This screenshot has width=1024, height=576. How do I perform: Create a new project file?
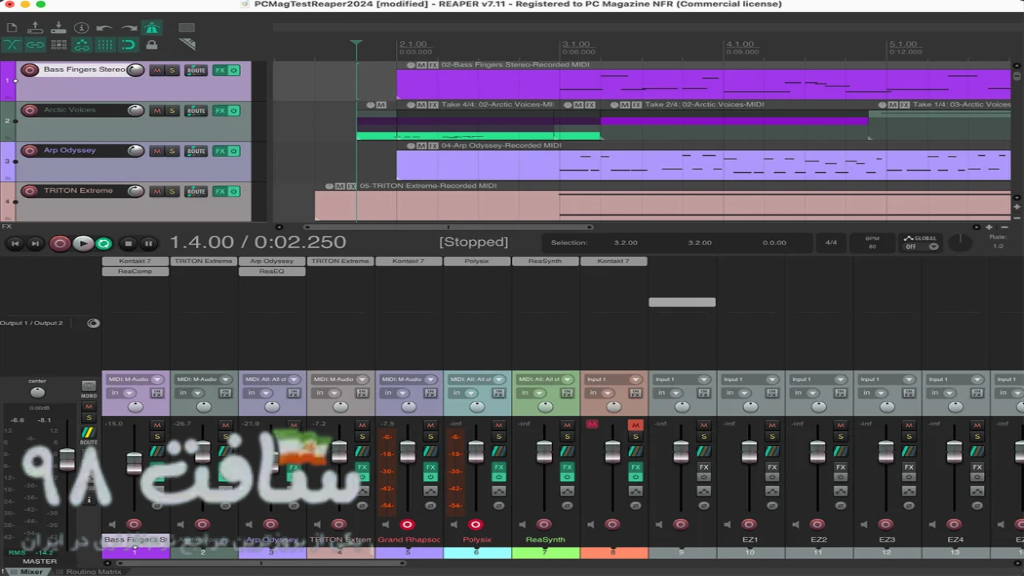(x=12, y=27)
